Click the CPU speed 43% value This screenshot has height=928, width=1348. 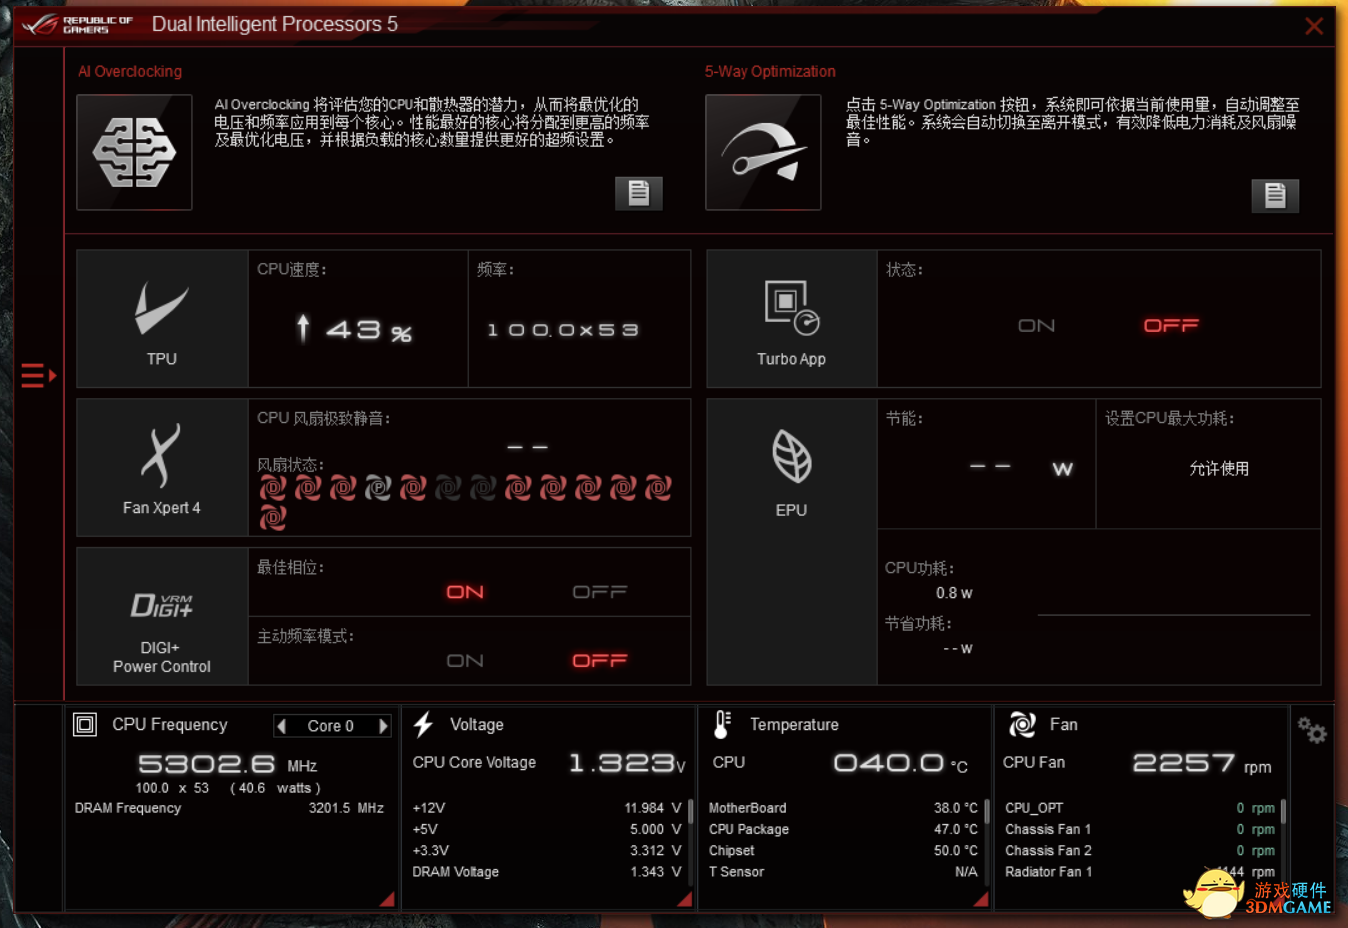[355, 329]
